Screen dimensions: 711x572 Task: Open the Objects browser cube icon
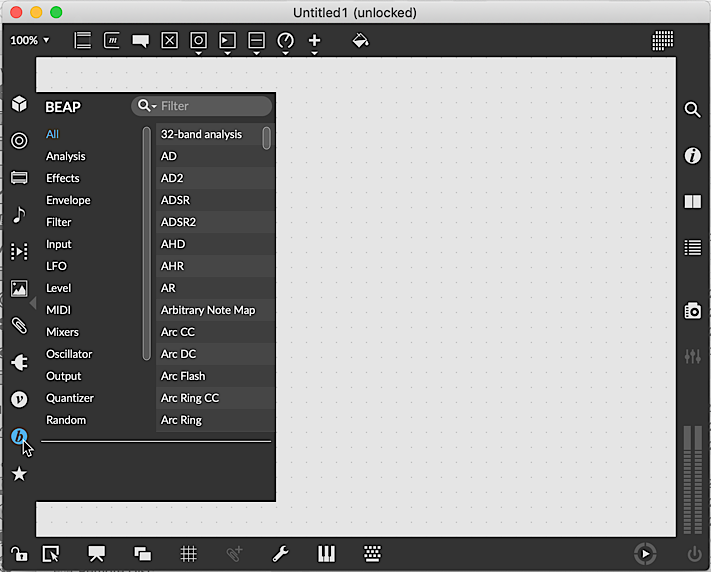click(x=19, y=104)
